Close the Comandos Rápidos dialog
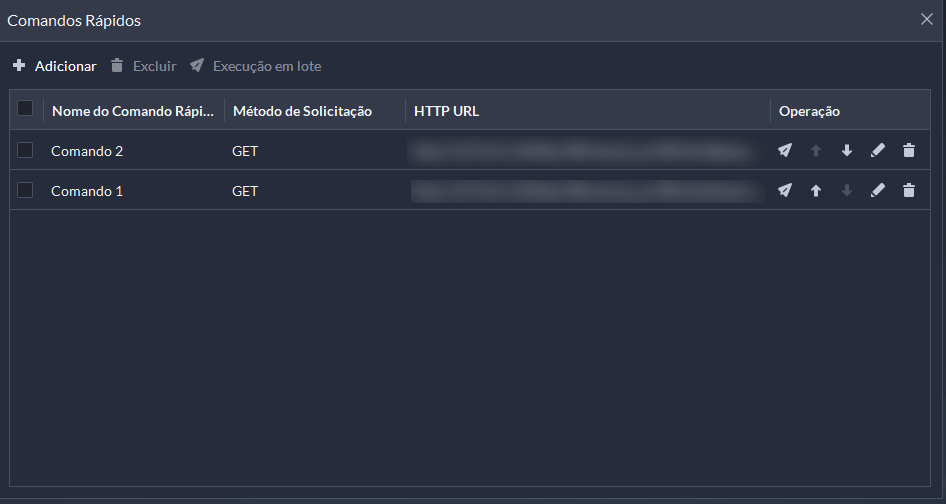 [927, 19]
